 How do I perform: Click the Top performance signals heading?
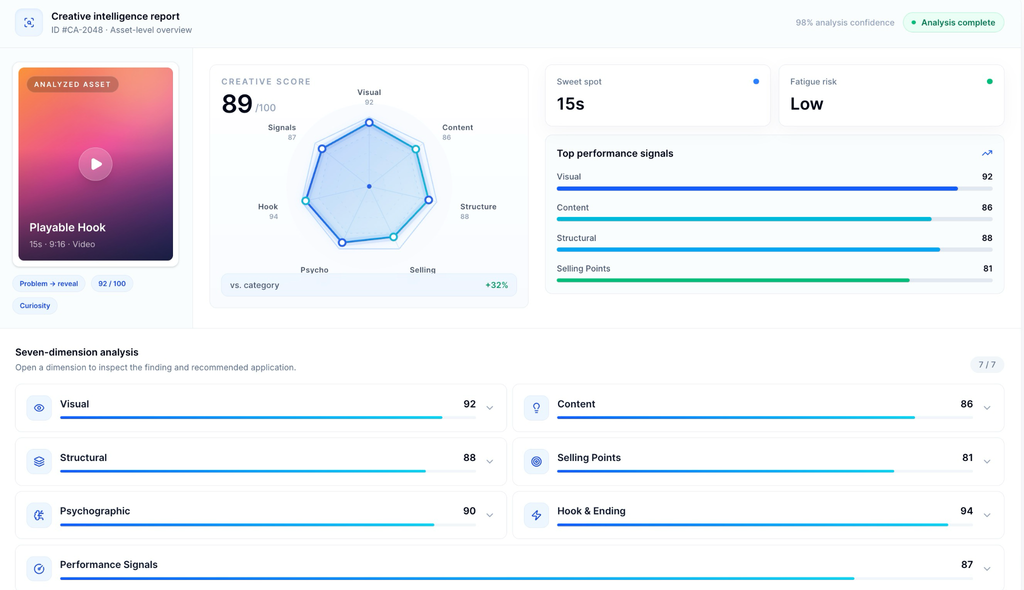615,154
